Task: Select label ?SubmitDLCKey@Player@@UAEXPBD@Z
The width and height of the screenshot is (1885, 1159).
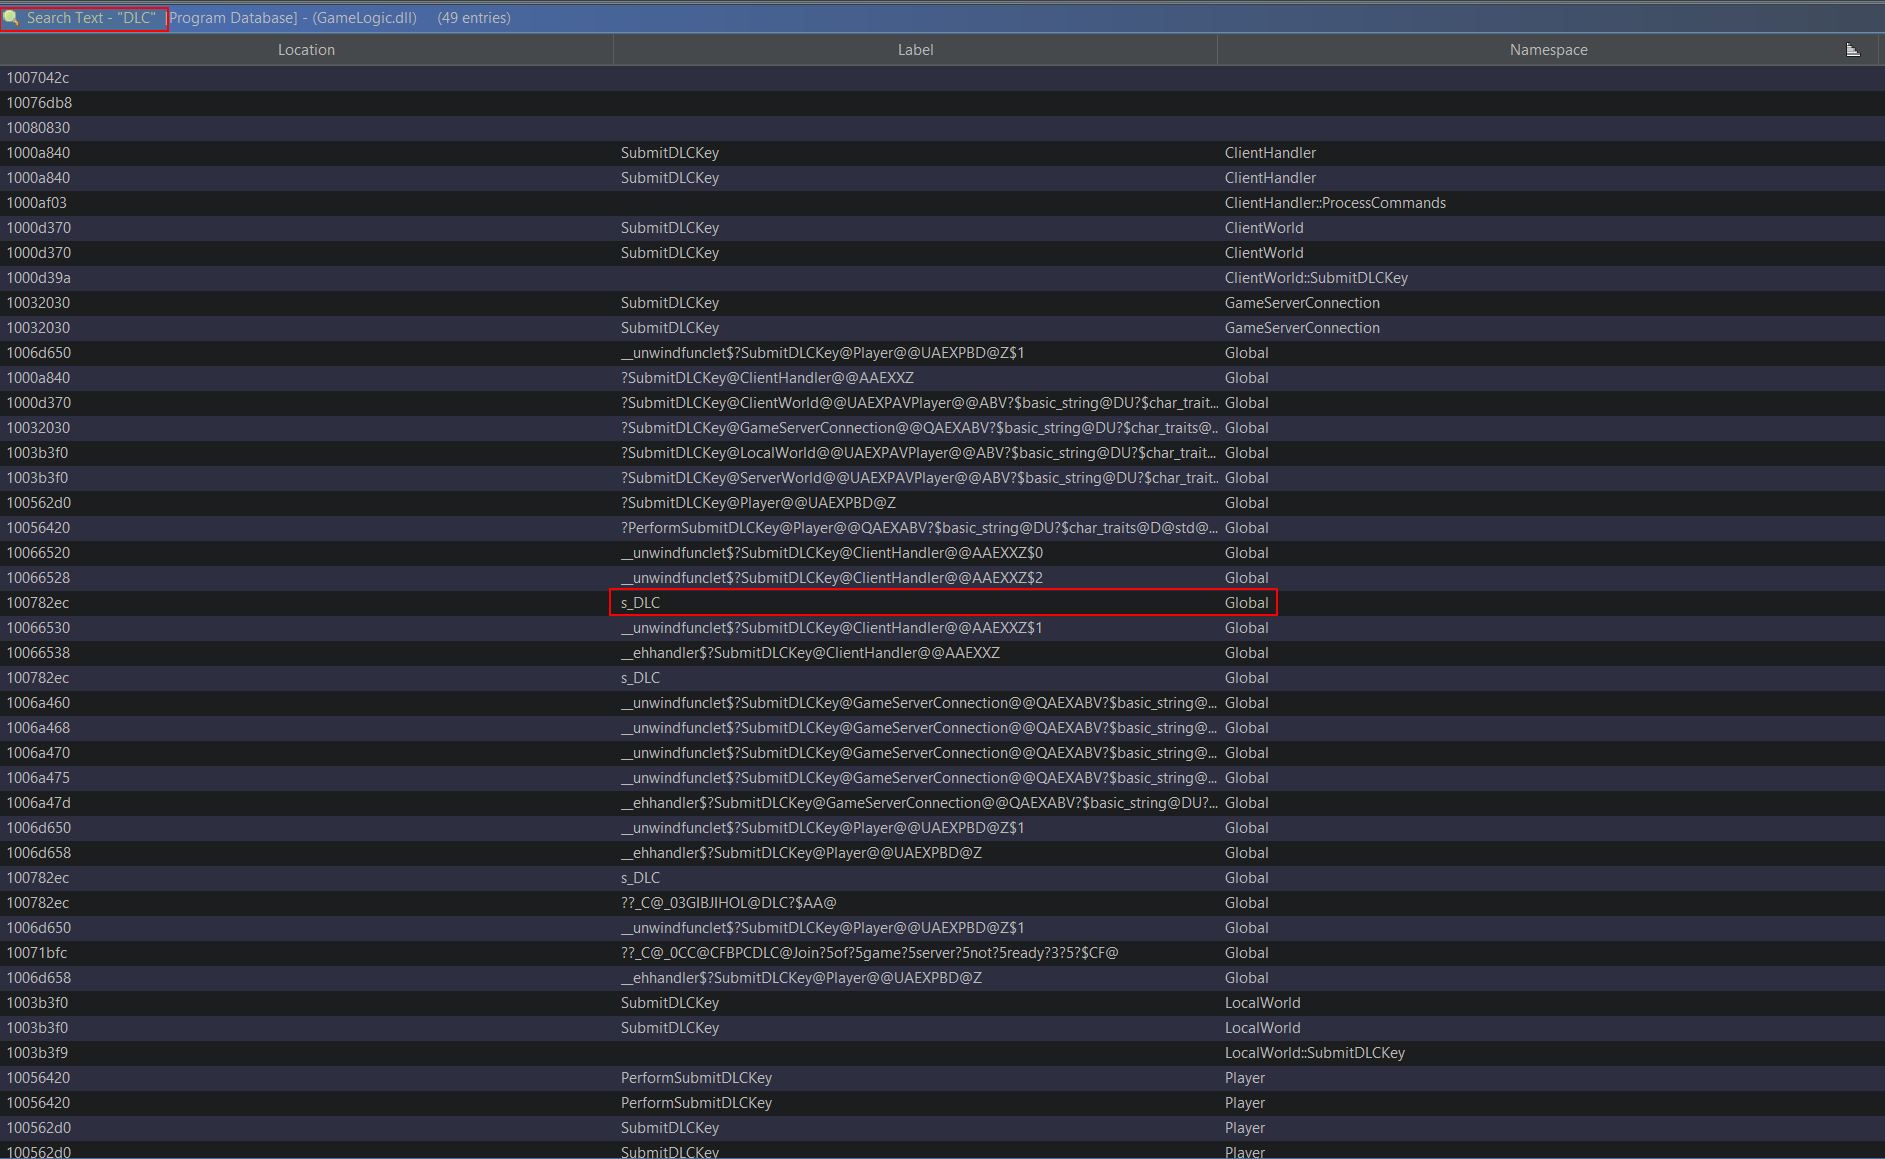Action: [x=758, y=503]
